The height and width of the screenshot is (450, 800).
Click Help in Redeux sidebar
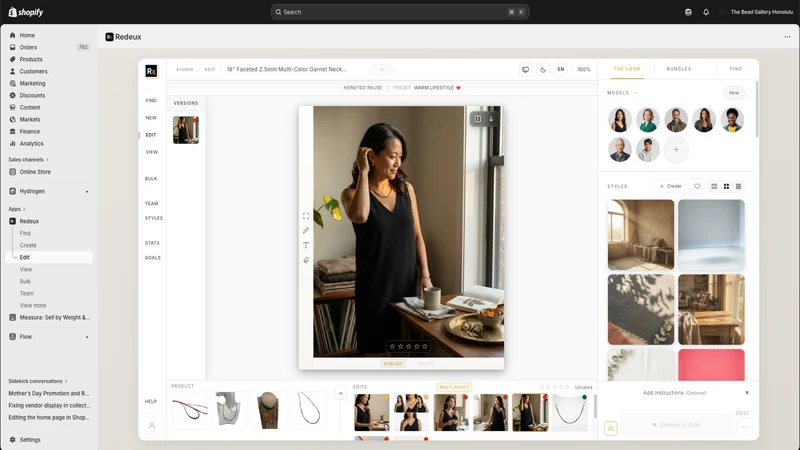(x=151, y=402)
